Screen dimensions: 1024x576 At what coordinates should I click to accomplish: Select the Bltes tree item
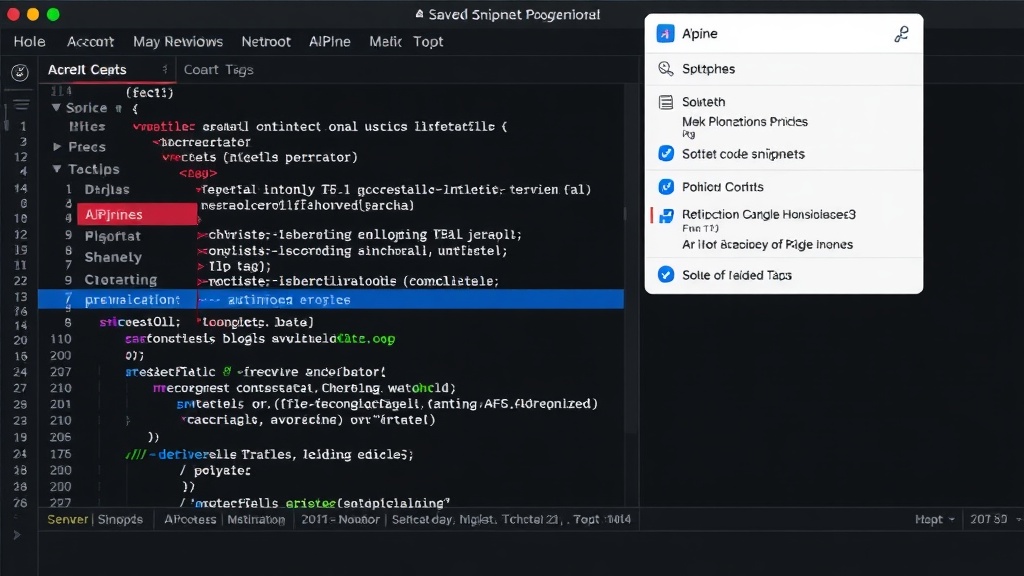[87, 127]
